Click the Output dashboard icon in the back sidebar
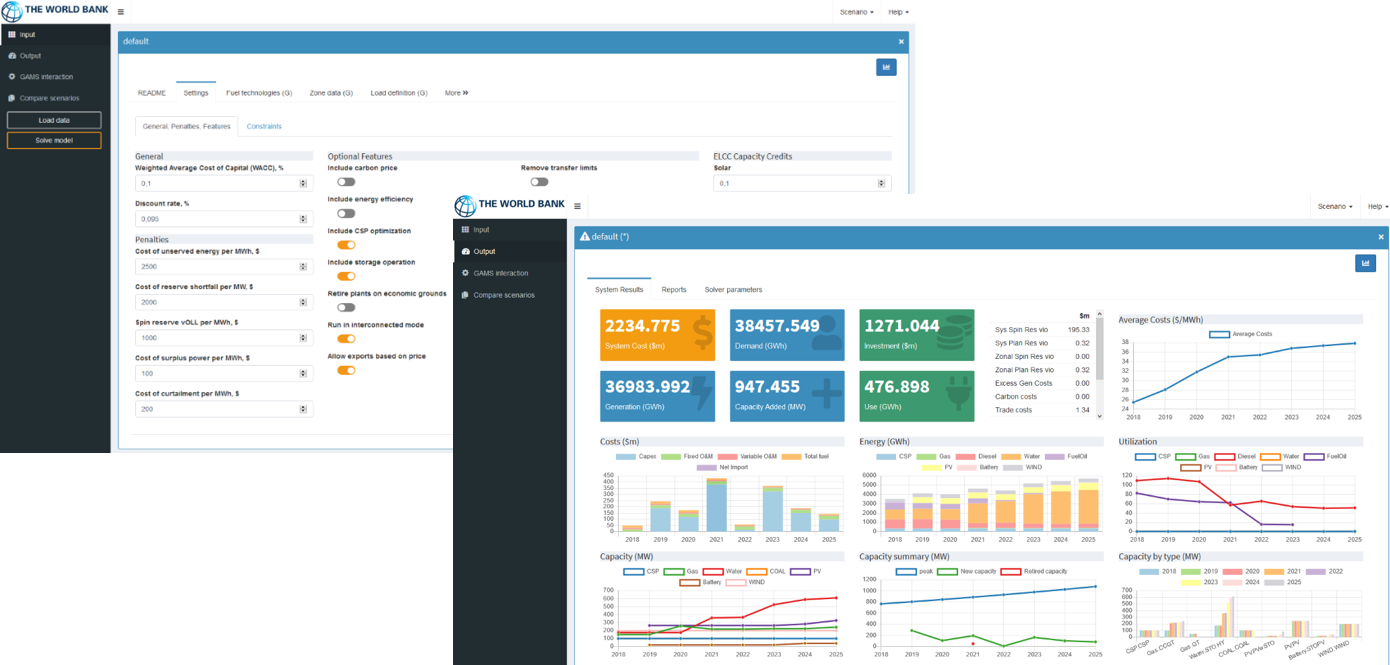 12,56
